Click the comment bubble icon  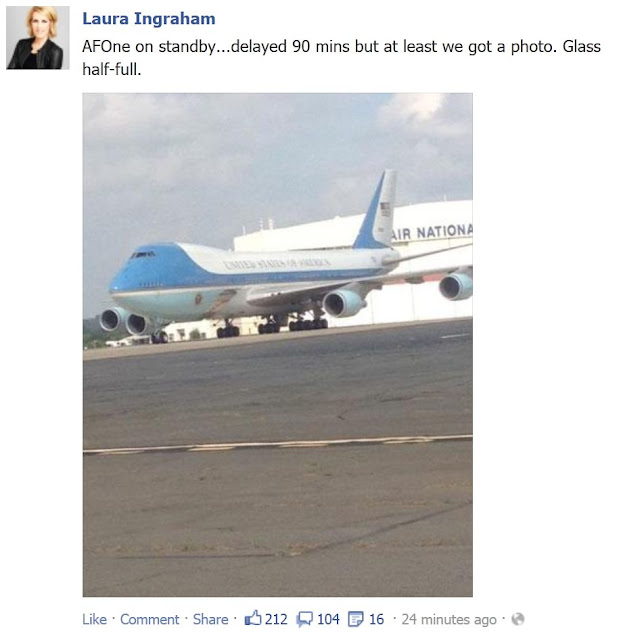click(x=305, y=619)
